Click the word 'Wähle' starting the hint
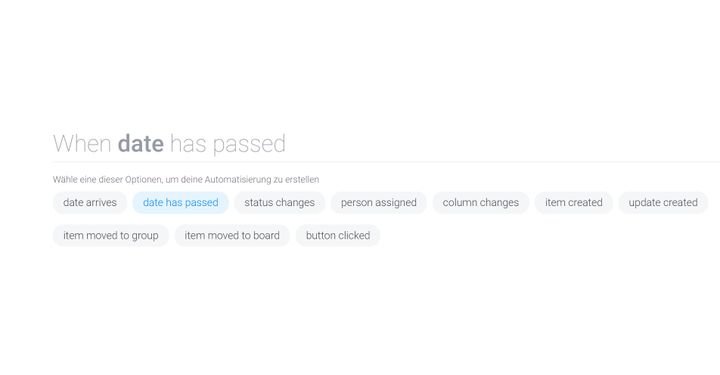 point(65,179)
